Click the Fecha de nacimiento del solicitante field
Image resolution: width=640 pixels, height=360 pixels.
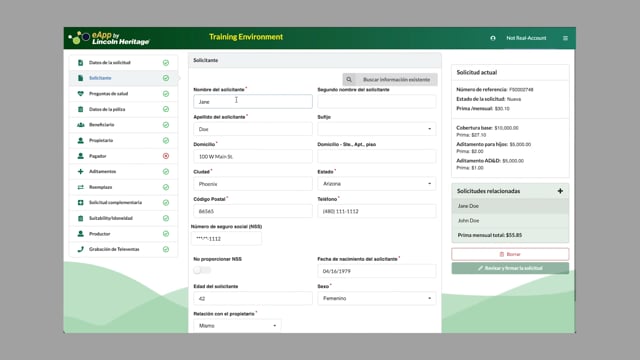[376, 271]
